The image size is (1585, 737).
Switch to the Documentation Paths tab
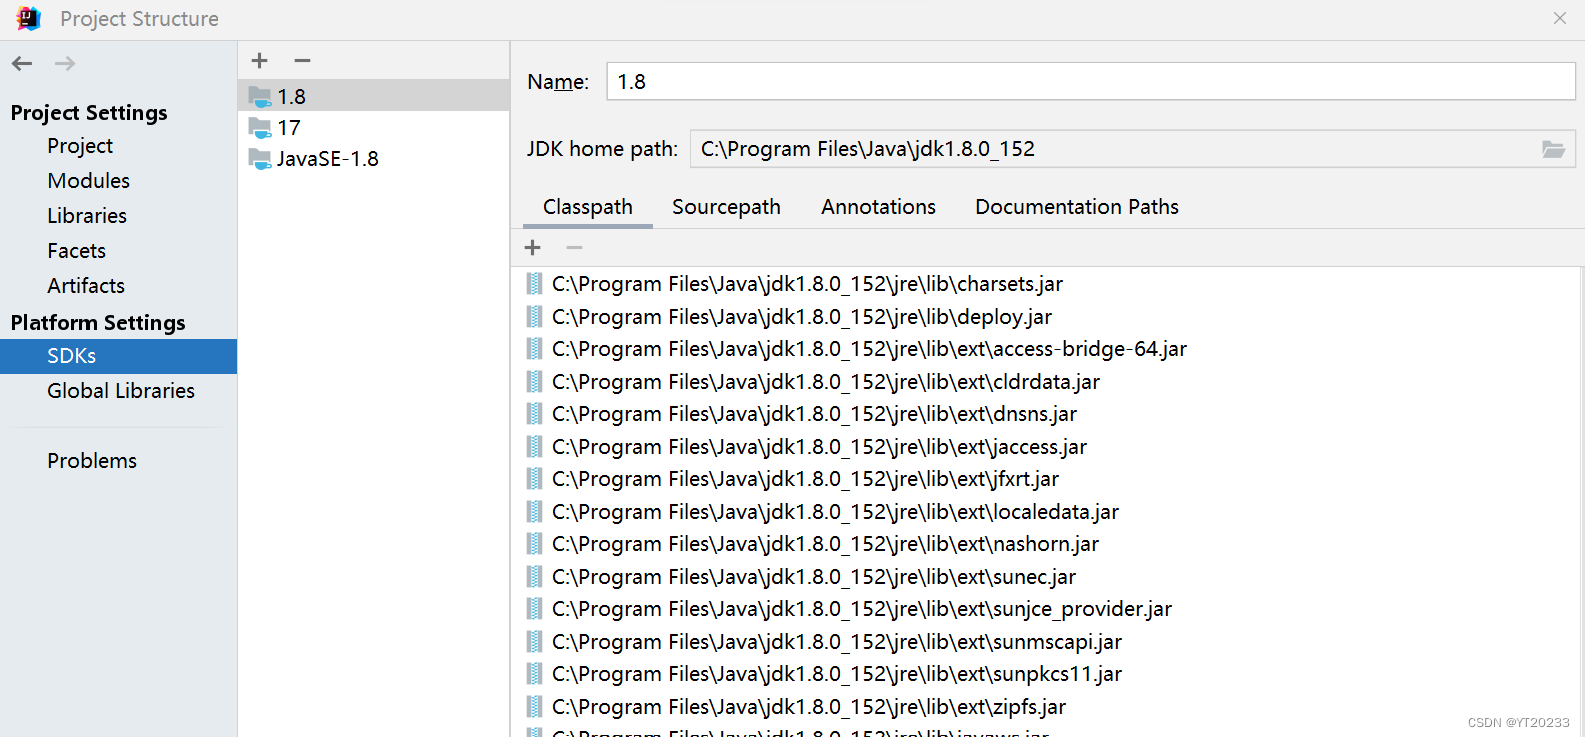click(x=1077, y=207)
